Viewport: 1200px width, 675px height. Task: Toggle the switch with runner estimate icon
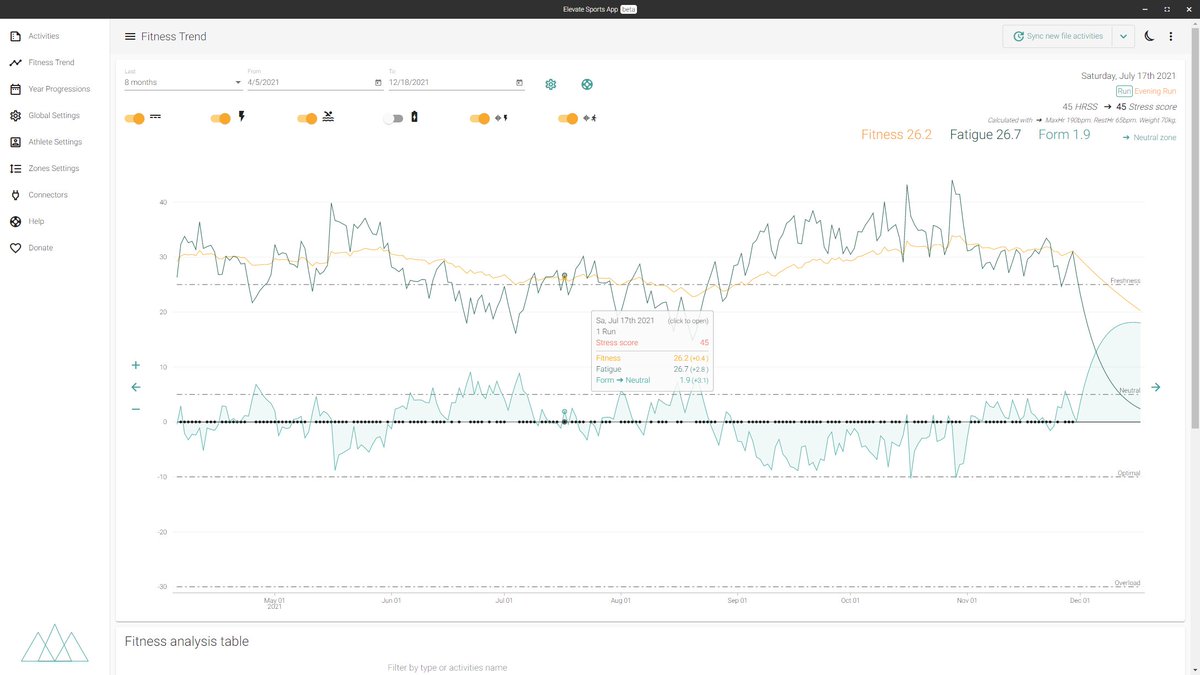pyautogui.click(x=568, y=118)
